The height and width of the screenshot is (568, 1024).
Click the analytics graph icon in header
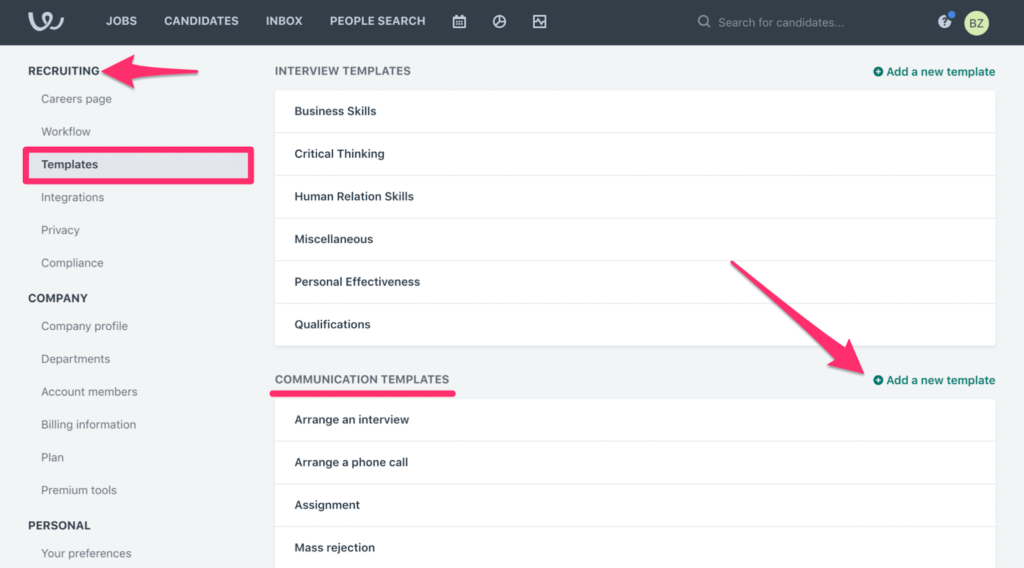pos(539,22)
